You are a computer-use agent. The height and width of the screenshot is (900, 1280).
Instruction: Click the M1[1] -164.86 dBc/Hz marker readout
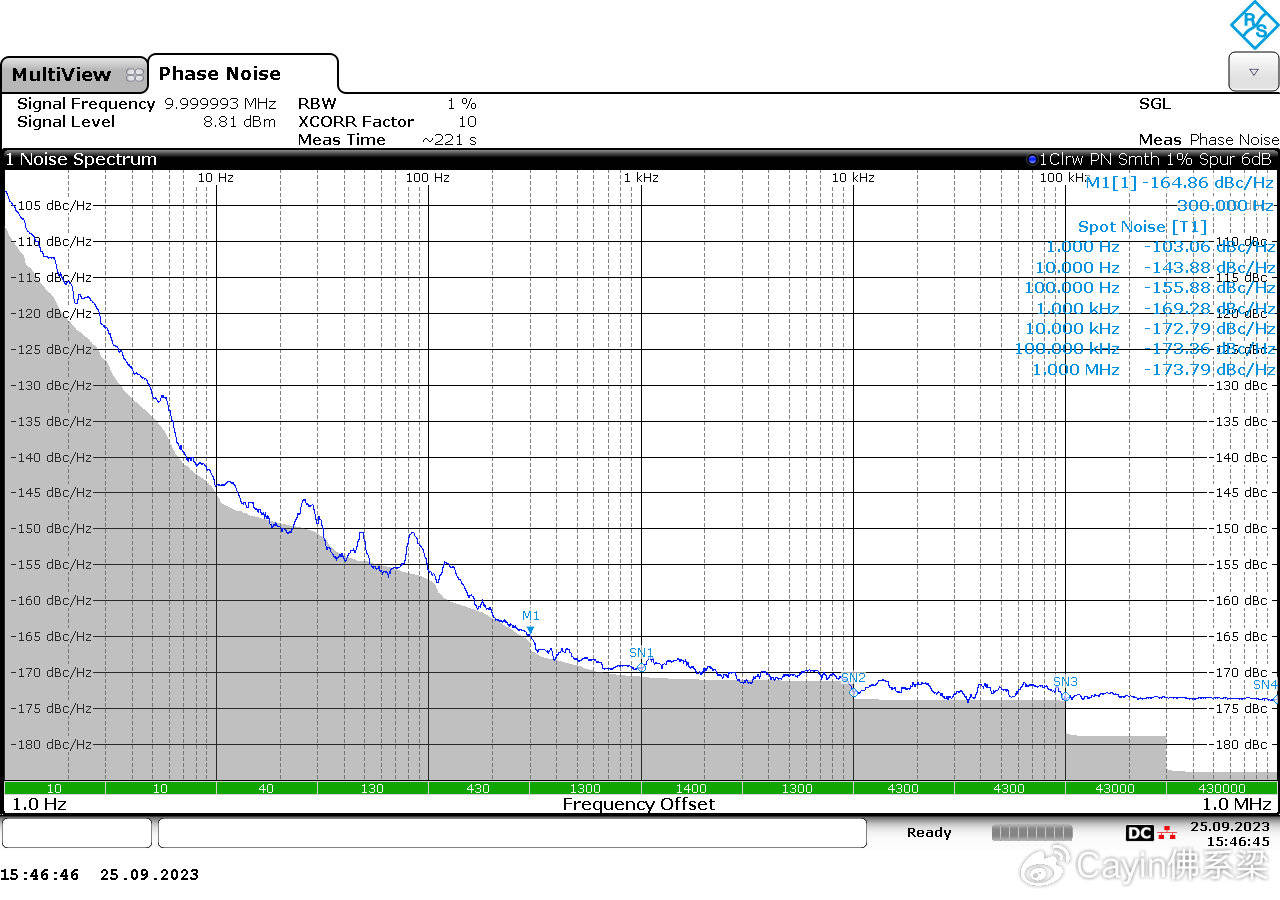(x=1180, y=183)
